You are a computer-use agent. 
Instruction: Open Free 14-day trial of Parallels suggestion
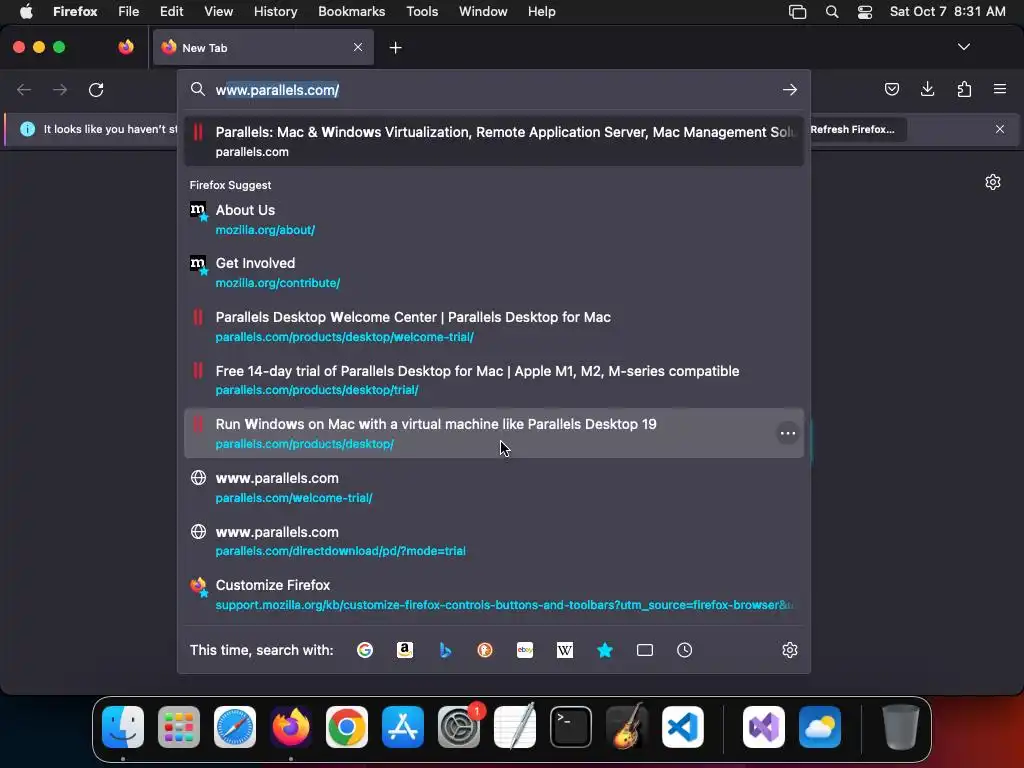[x=494, y=380]
